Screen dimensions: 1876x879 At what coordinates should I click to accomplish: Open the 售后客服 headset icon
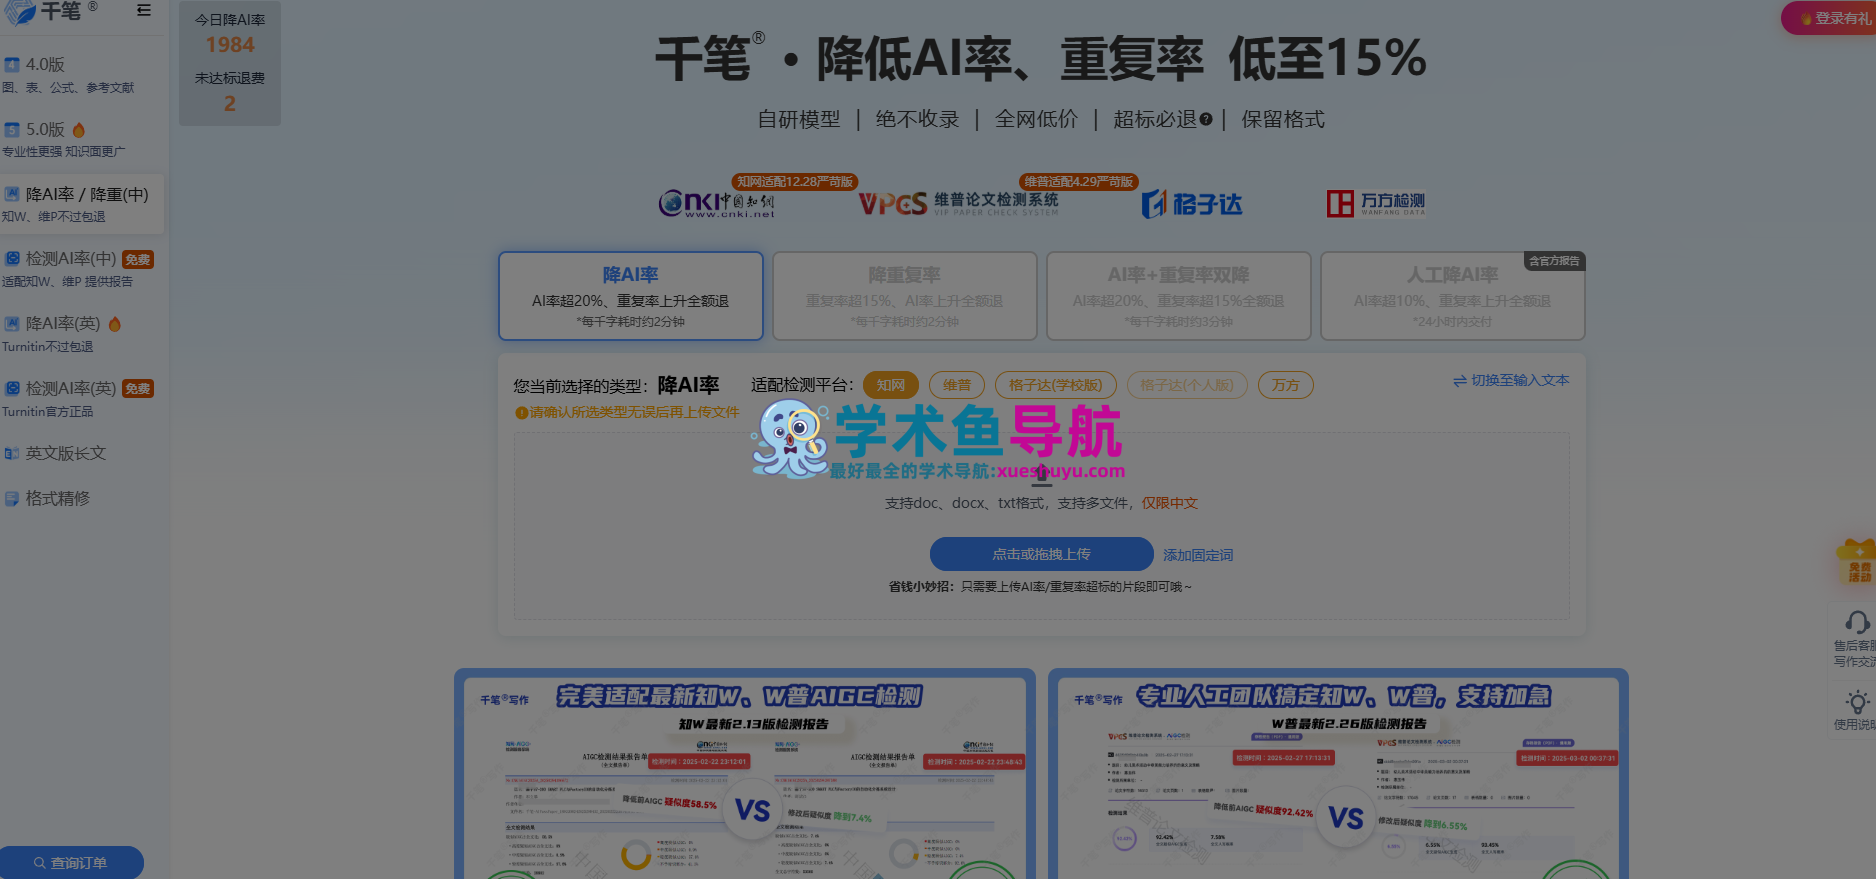pyautogui.click(x=1857, y=622)
